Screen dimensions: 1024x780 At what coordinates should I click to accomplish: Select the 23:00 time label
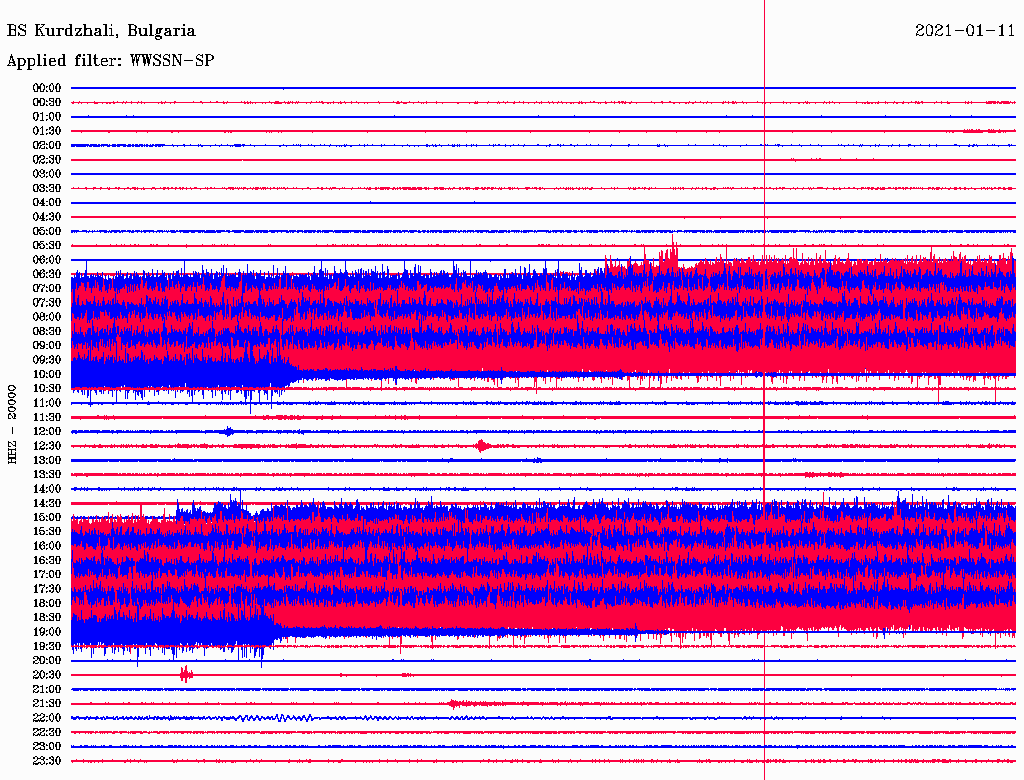[x=47, y=747]
